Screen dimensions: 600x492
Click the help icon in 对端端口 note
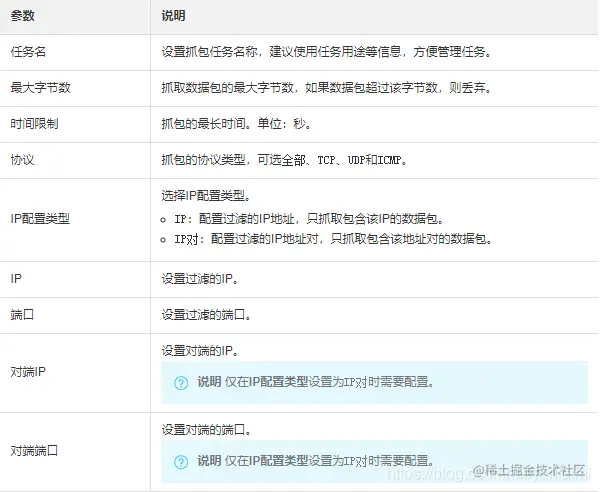181,462
